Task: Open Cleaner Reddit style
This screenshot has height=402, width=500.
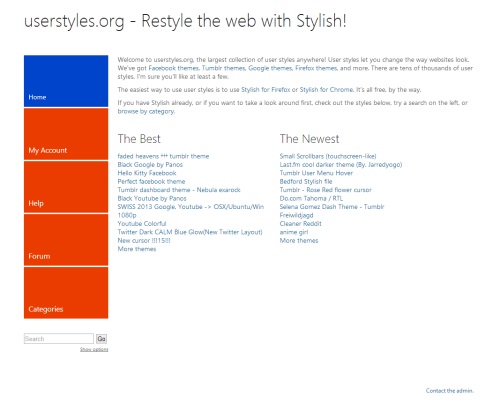Action: pos(300,224)
